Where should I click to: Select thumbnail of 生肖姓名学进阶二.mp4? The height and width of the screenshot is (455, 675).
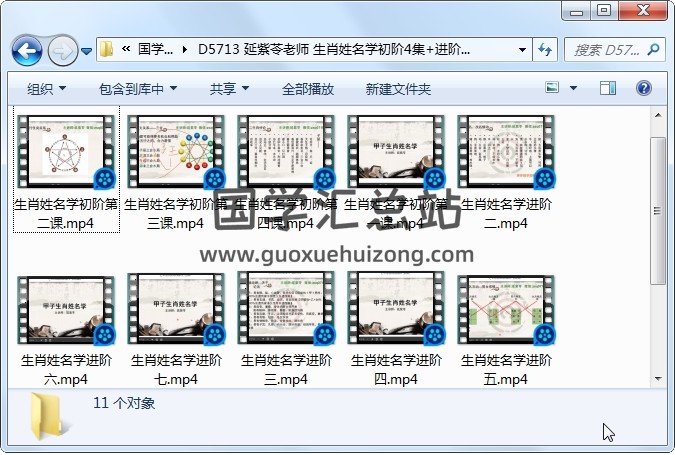(506, 152)
